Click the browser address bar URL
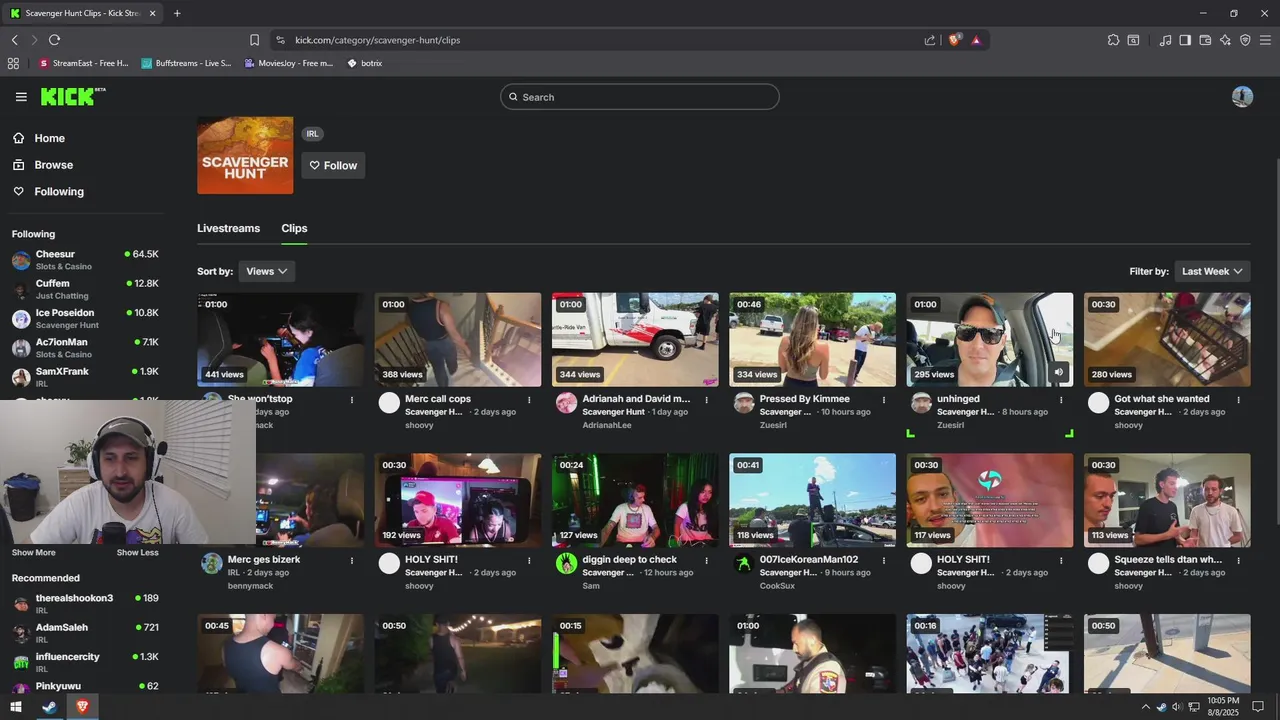 [378, 40]
